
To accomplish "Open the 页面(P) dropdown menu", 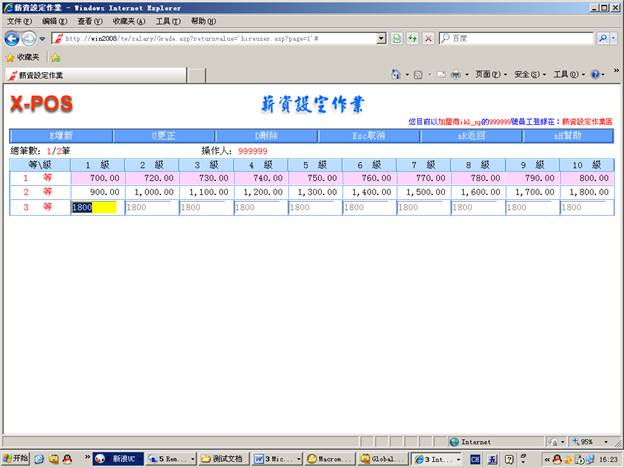I will pos(489,75).
